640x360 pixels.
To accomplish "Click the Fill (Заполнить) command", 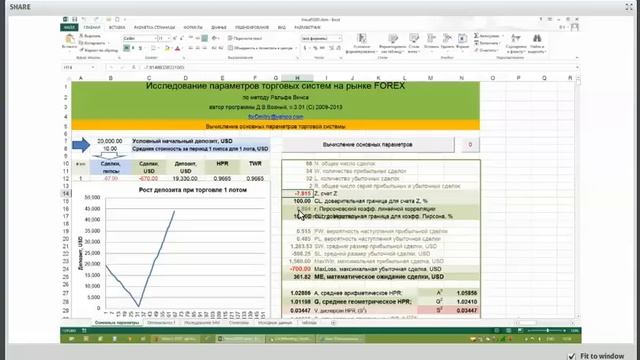I will 487,43.
